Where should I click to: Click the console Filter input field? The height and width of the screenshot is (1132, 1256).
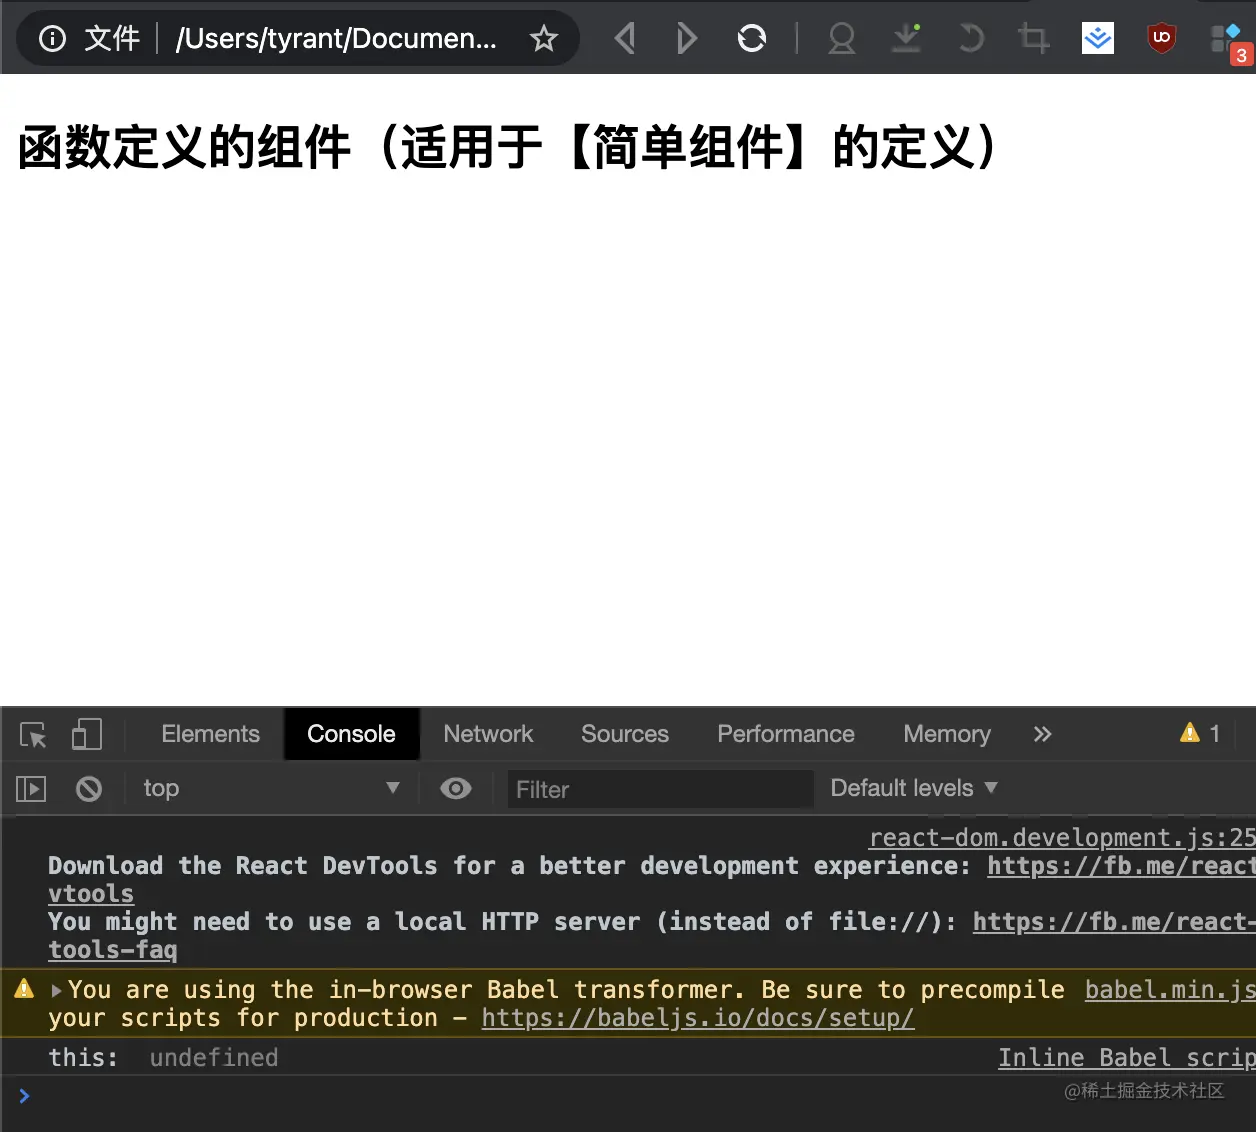pos(659,789)
